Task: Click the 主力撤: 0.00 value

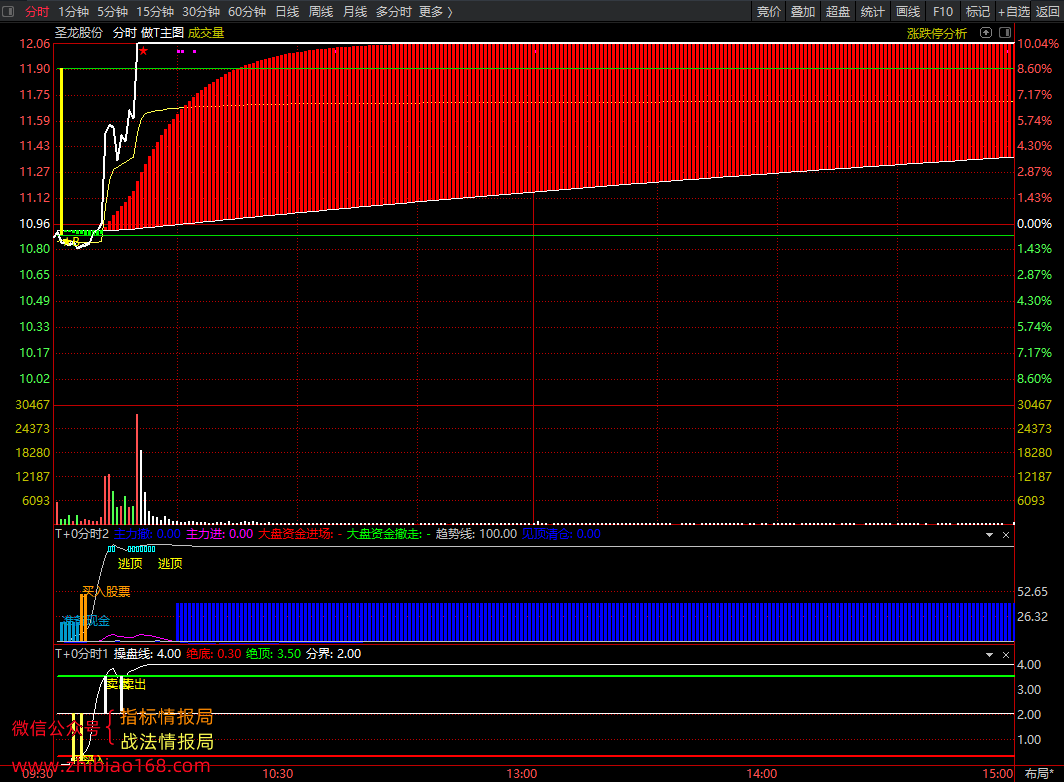Action: coord(147,534)
